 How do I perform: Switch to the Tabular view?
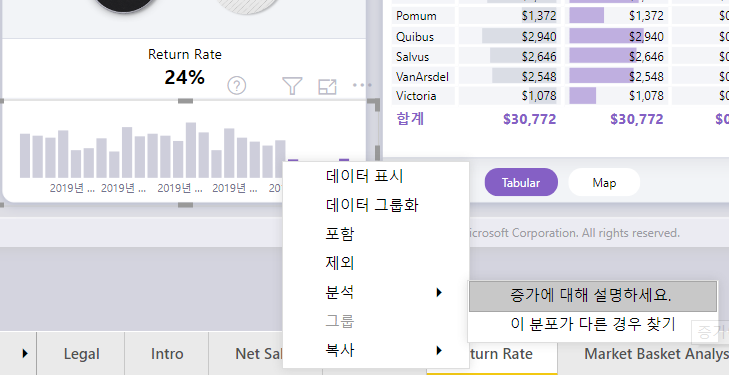[521, 183]
